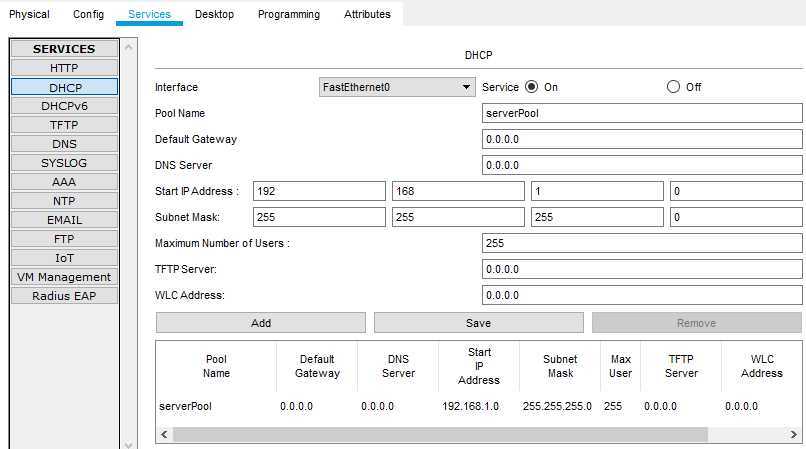Switch to the Physical tab

click(x=29, y=14)
